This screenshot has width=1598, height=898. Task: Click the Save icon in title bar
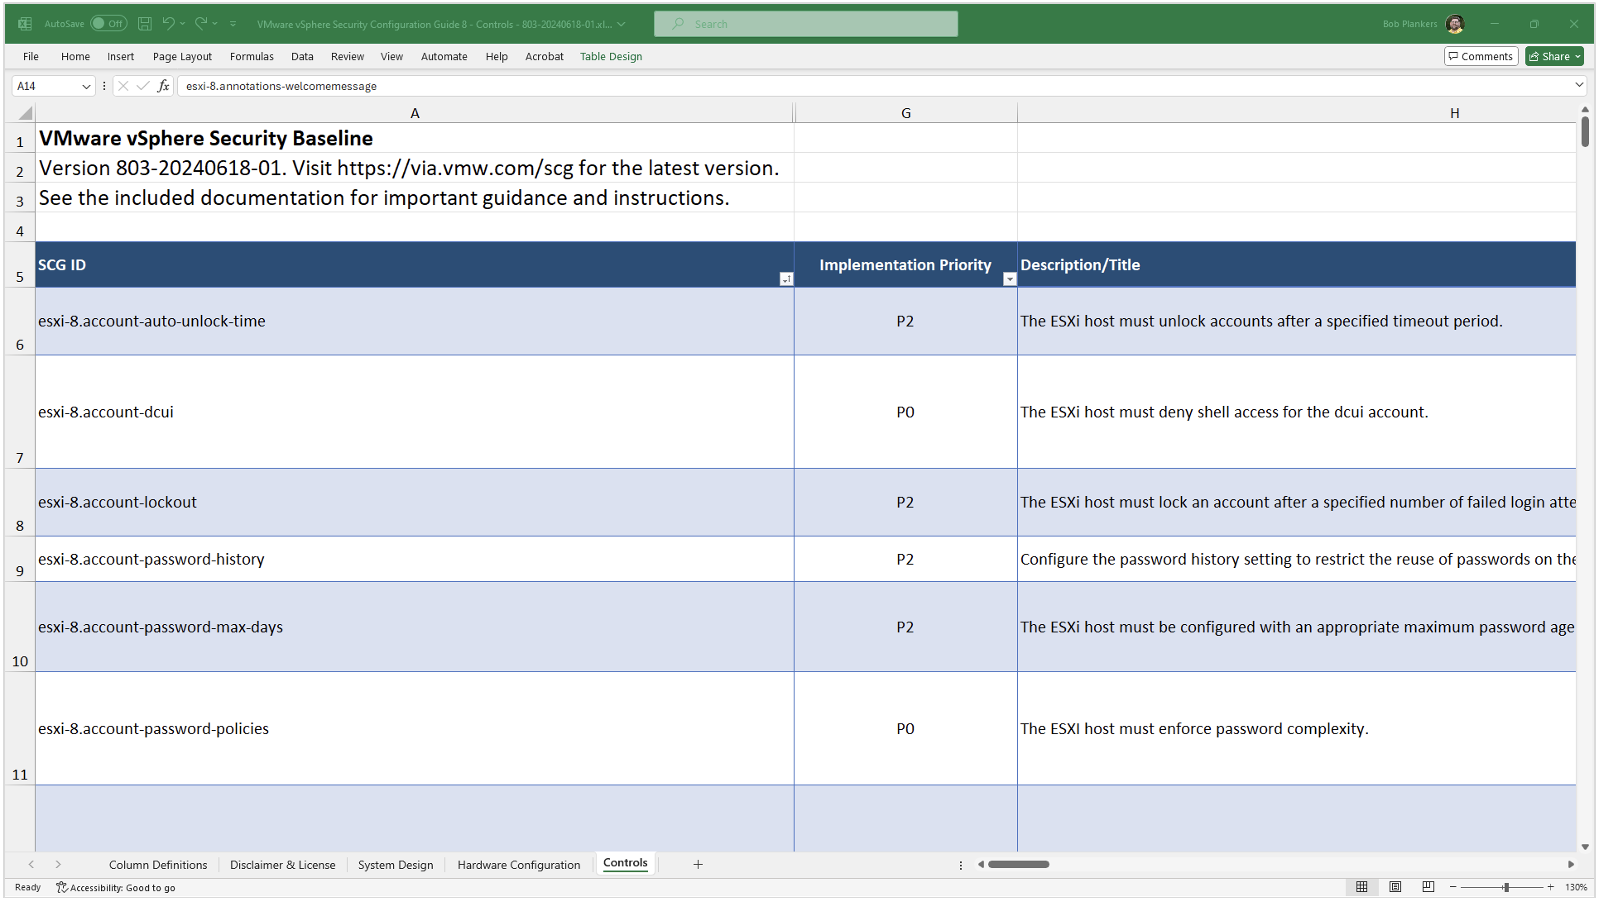145,23
